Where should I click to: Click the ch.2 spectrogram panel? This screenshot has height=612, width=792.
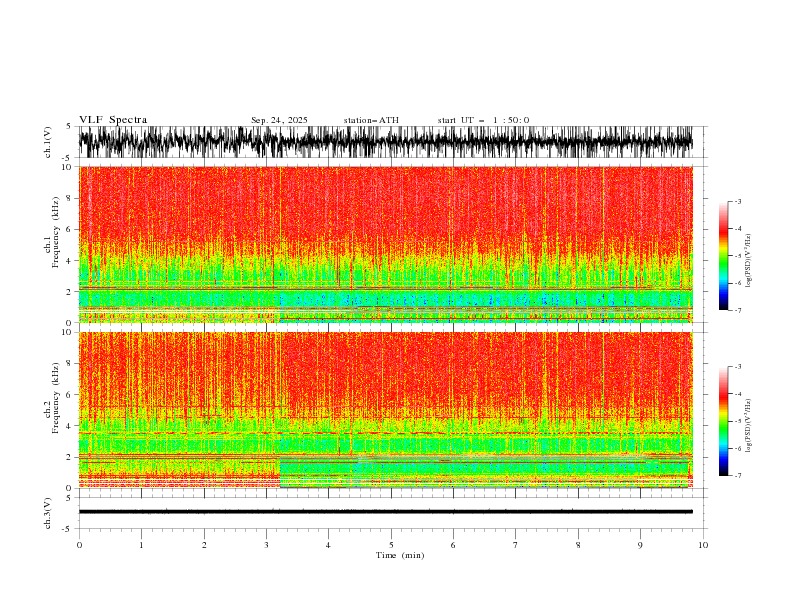(x=386, y=410)
